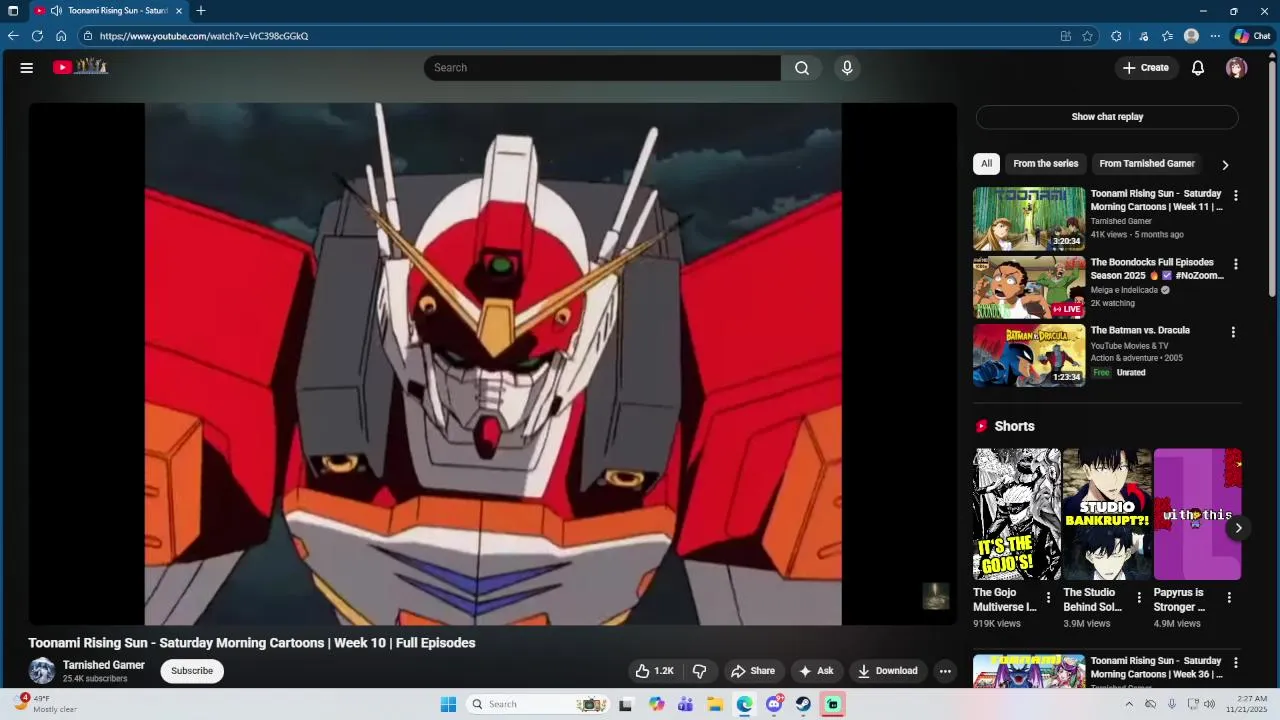1280x720 pixels.
Task: Toggle system volume tray icon
Action: 1211,704
